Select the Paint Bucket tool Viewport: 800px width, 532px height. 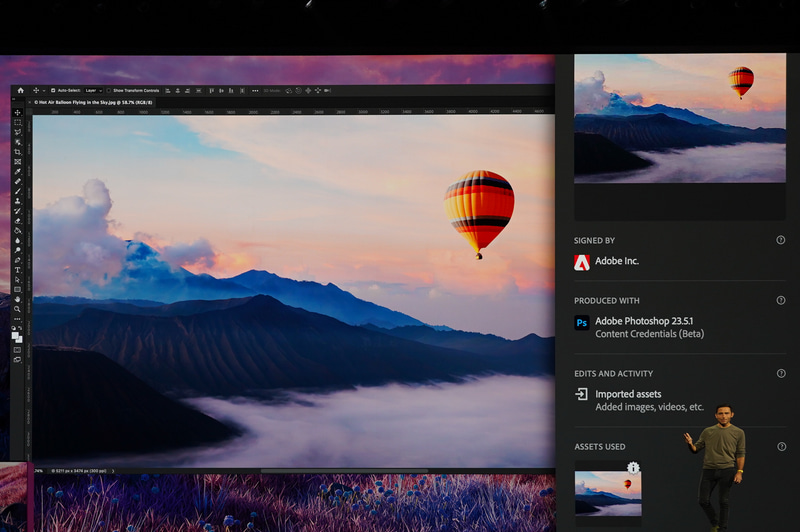pyautogui.click(x=17, y=231)
